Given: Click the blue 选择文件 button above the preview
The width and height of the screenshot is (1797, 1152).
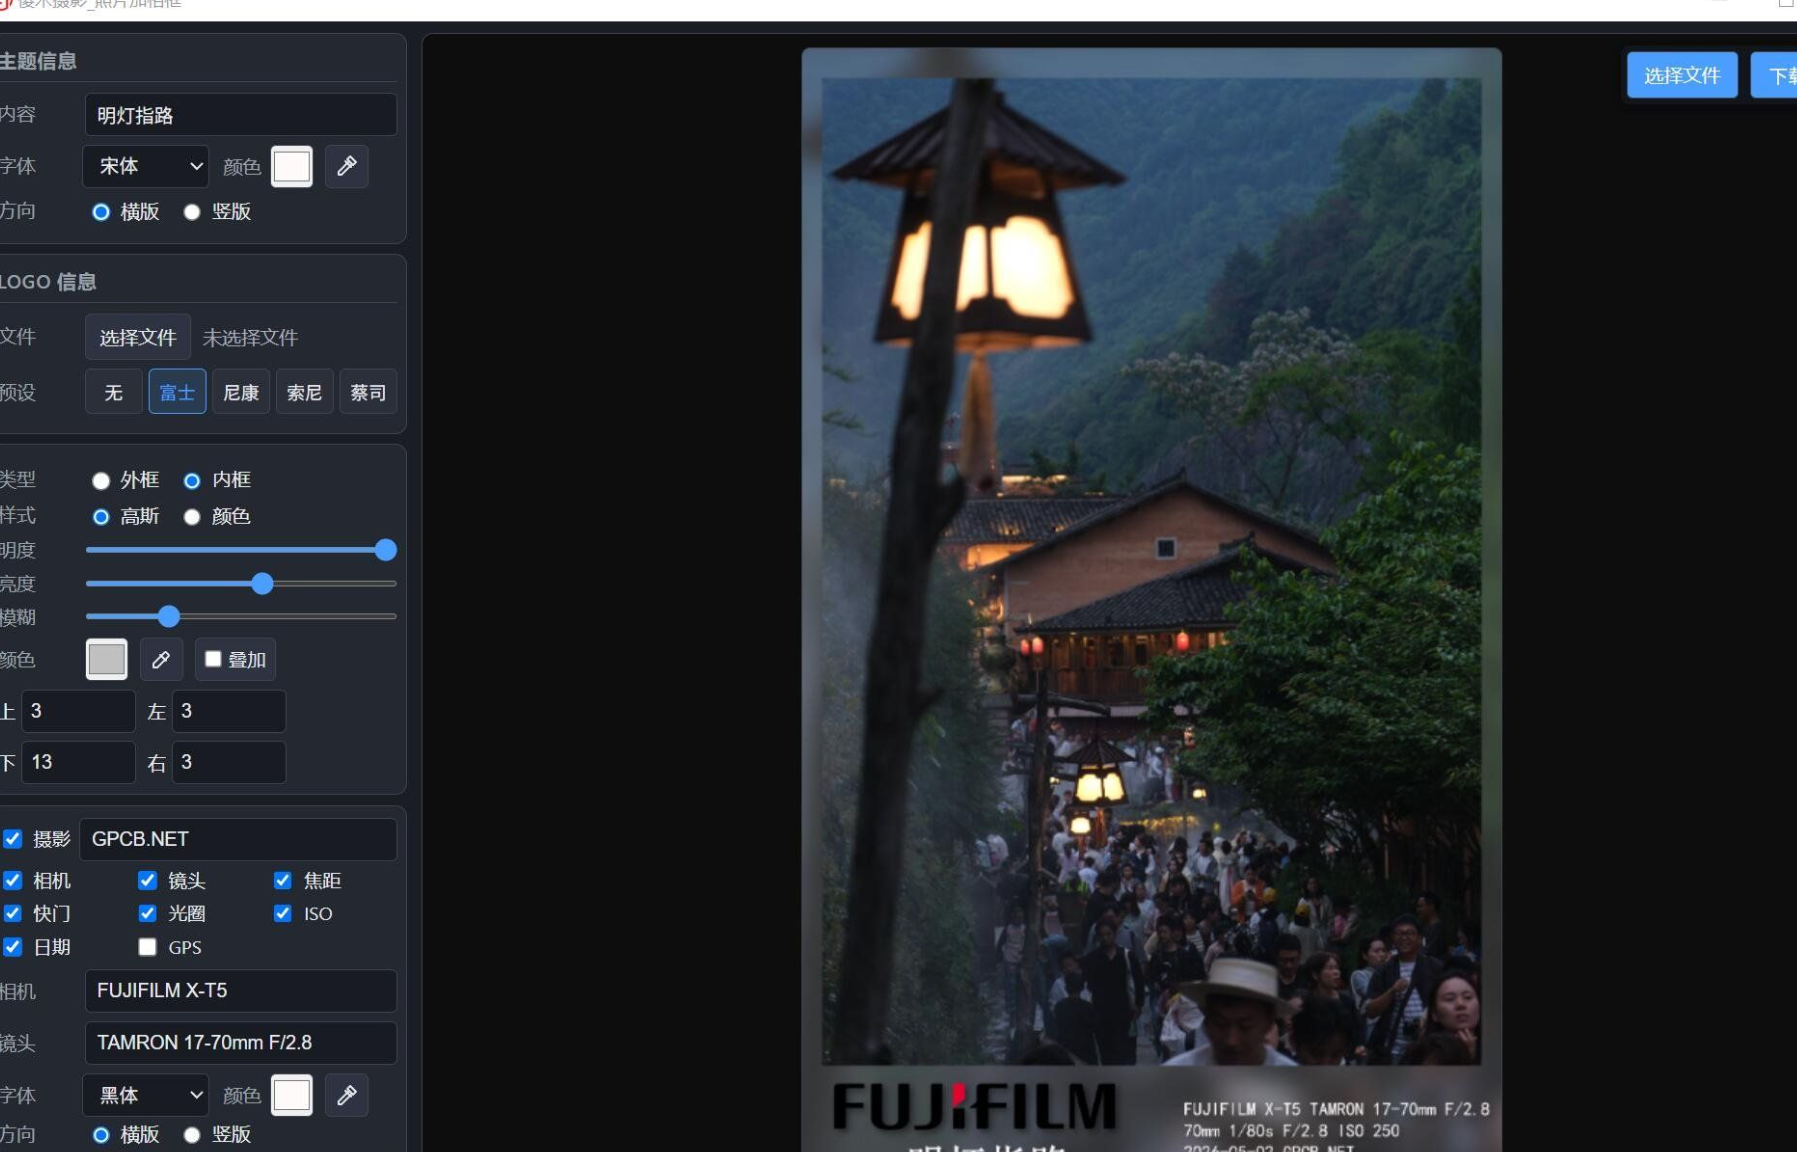Looking at the screenshot, I should tap(1682, 75).
